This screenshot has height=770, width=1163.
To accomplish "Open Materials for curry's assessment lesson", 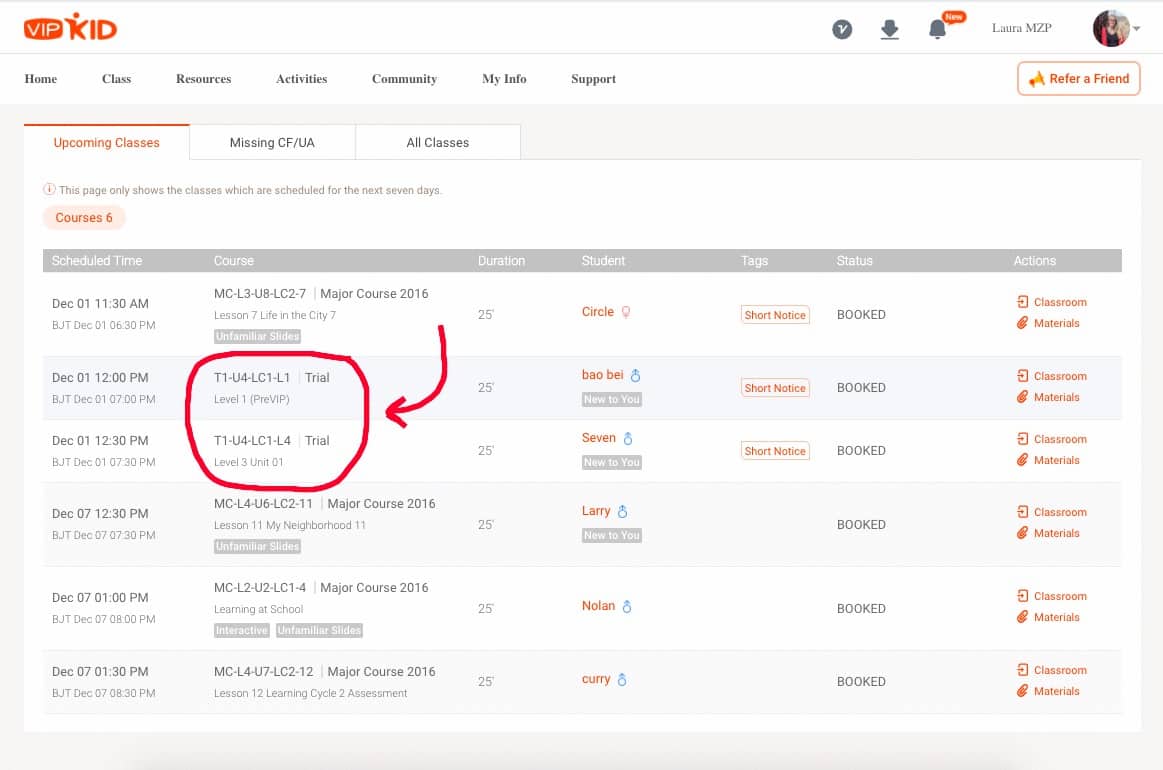I will click(x=1048, y=691).
